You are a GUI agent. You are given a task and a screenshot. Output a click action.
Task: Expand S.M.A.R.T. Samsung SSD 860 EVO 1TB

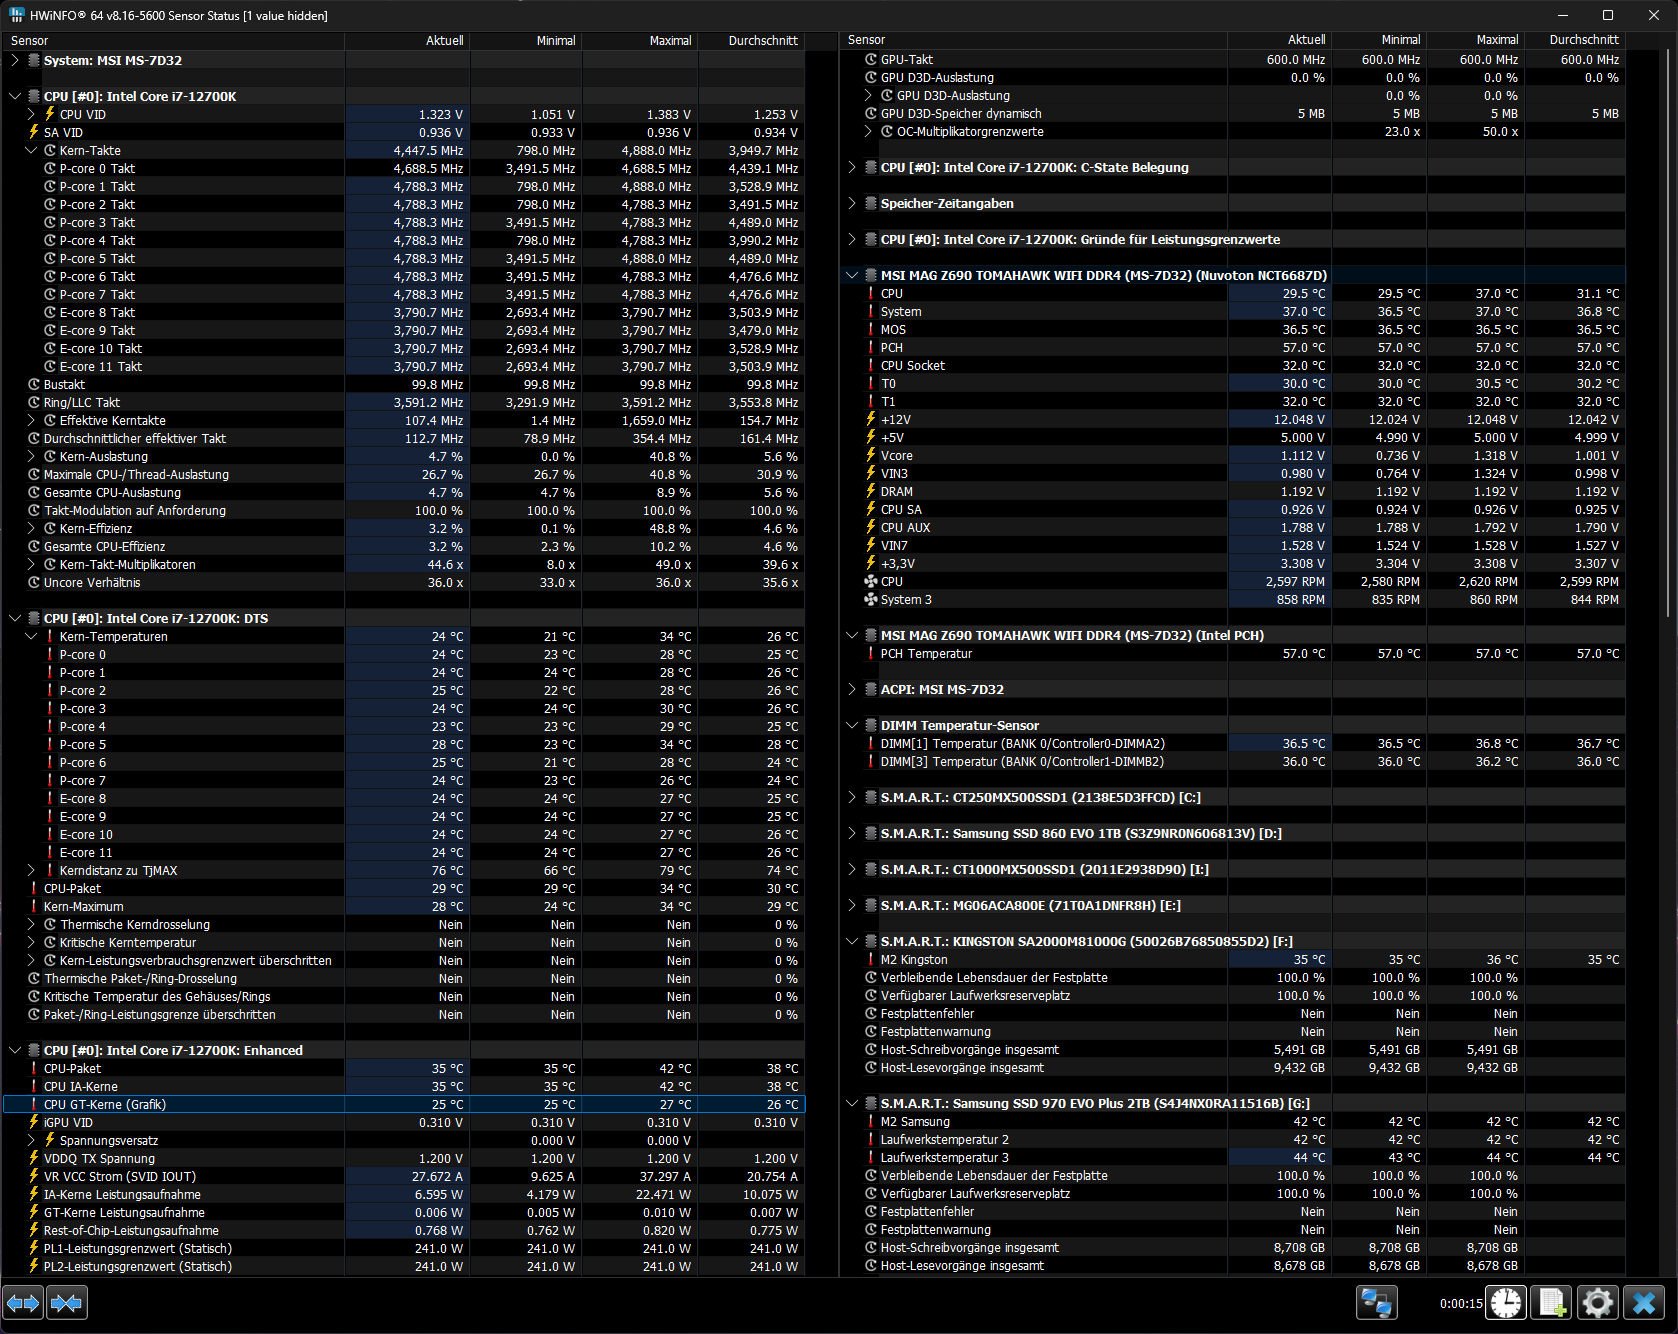[x=852, y=834]
